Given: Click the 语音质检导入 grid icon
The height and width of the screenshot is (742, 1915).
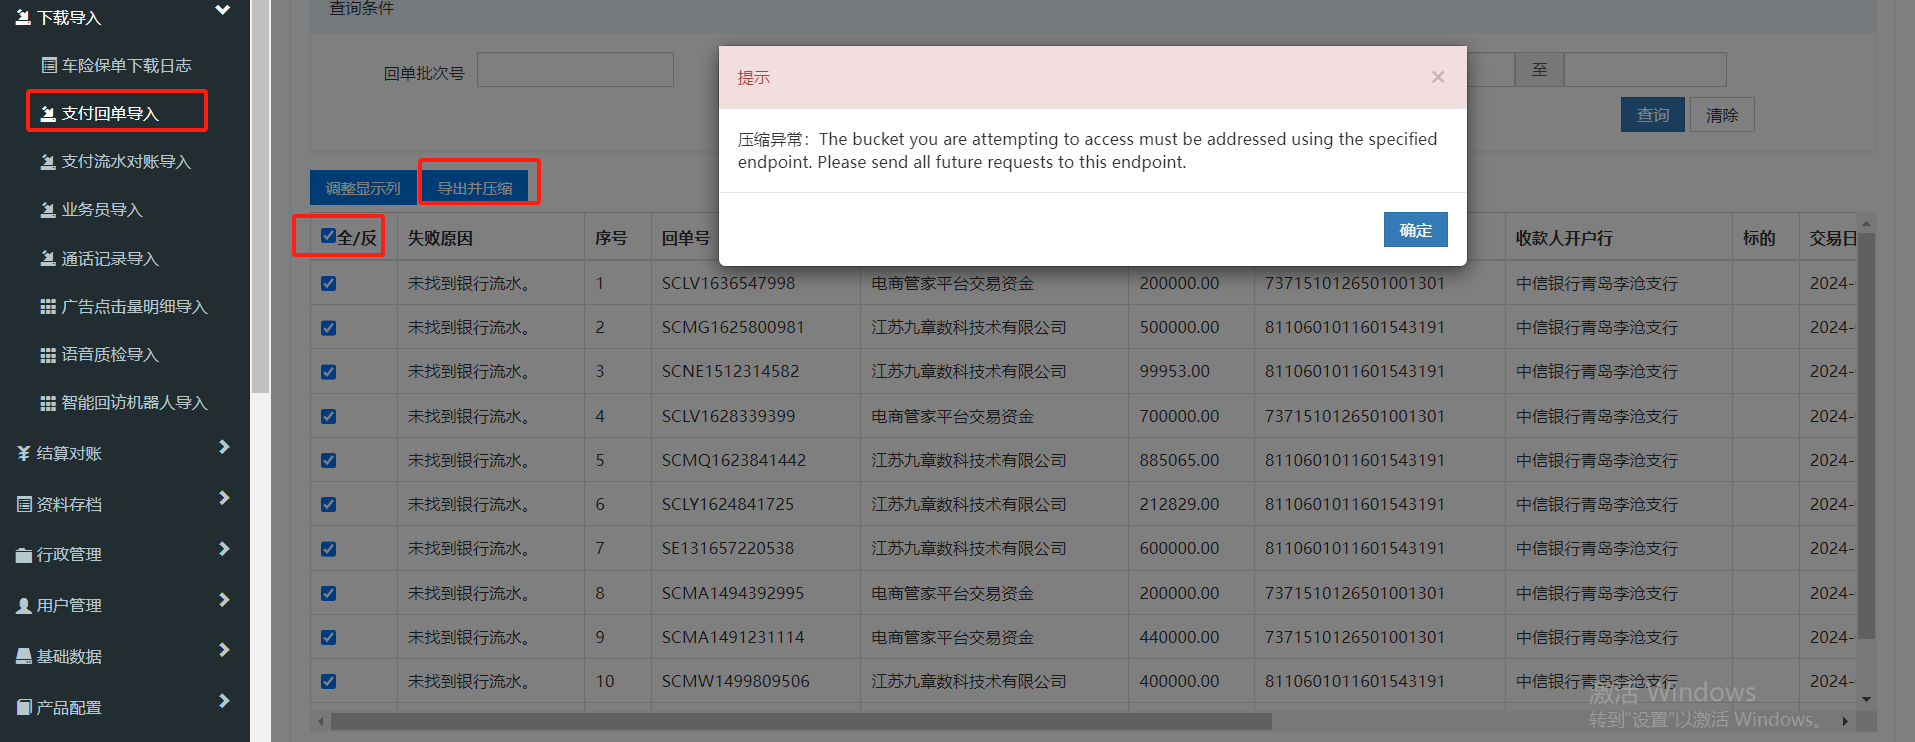Looking at the screenshot, I should [x=48, y=355].
